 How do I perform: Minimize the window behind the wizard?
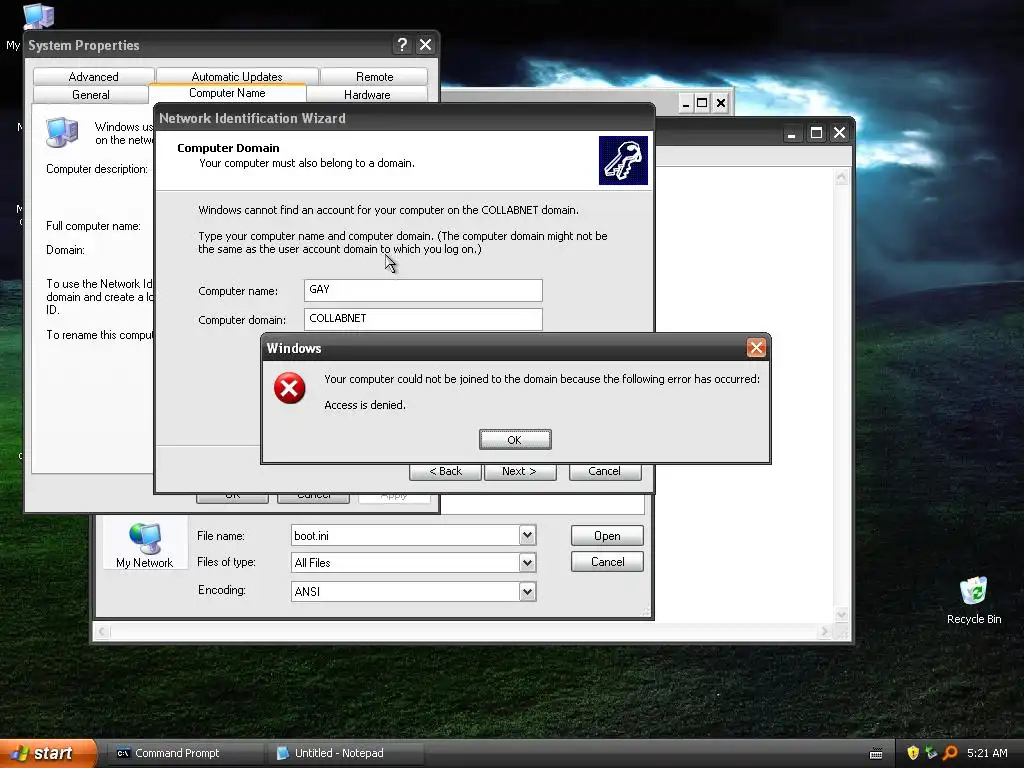686,103
